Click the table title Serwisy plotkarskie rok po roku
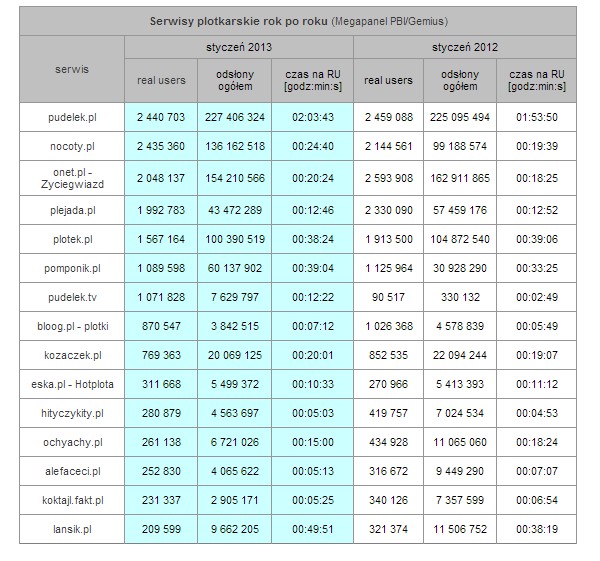The height and width of the screenshot is (561, 600). click(238, 21)
